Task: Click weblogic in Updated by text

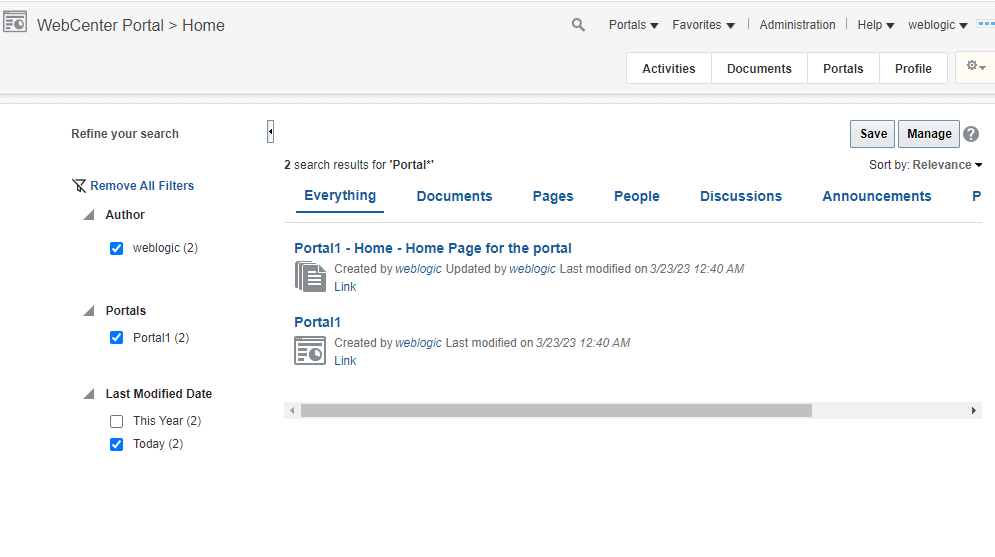Action: (532, 269)
